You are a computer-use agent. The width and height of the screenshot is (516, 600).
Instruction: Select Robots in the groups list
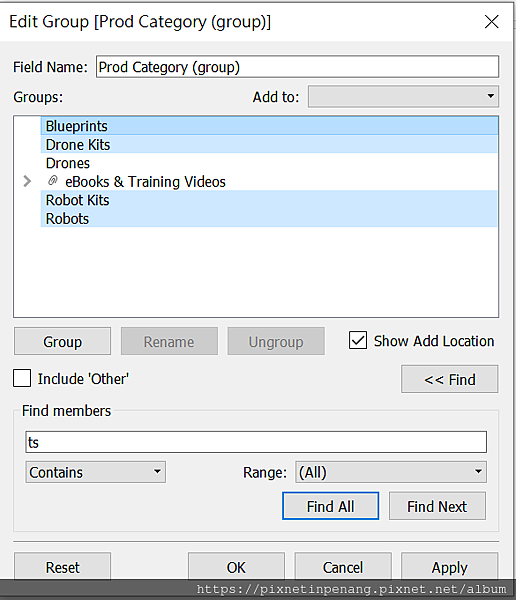click(x=269, y=218)
